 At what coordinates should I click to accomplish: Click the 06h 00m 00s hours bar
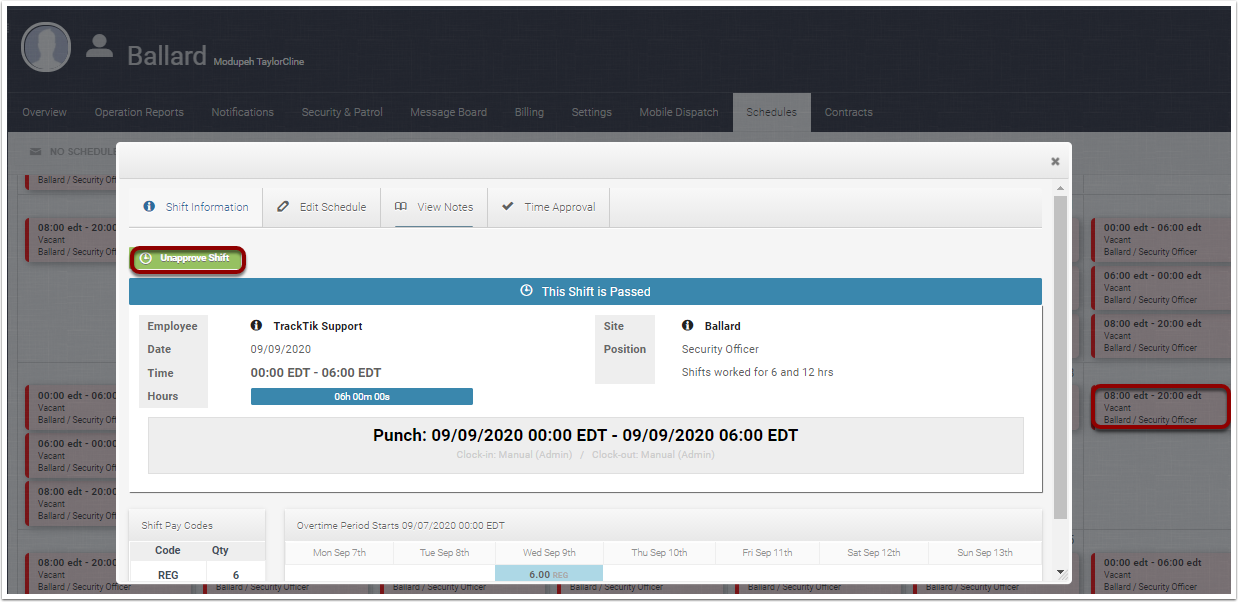click(362, 397)
